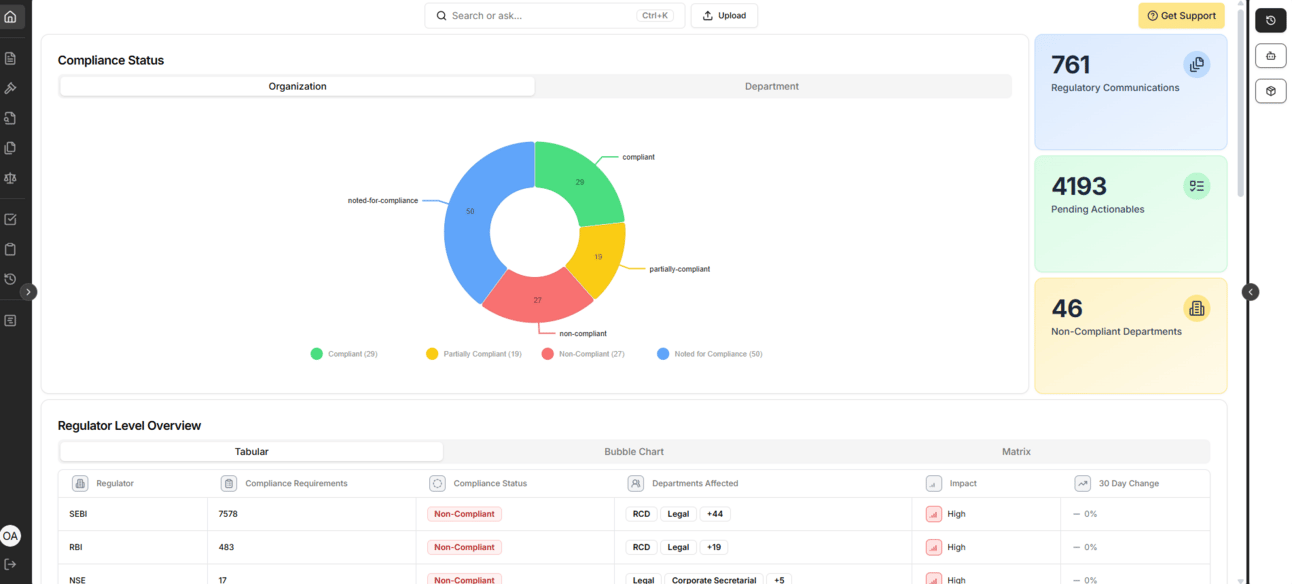The width and height of the screenshot is (1292, 584).
Task: Click the history clock icon on right panel
Action: 1270,20
